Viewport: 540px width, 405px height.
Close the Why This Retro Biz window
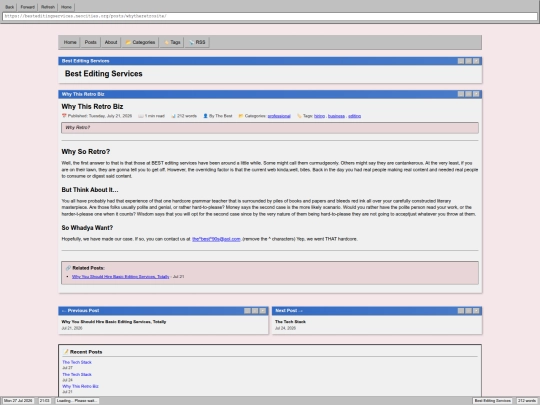coord(476,94)
